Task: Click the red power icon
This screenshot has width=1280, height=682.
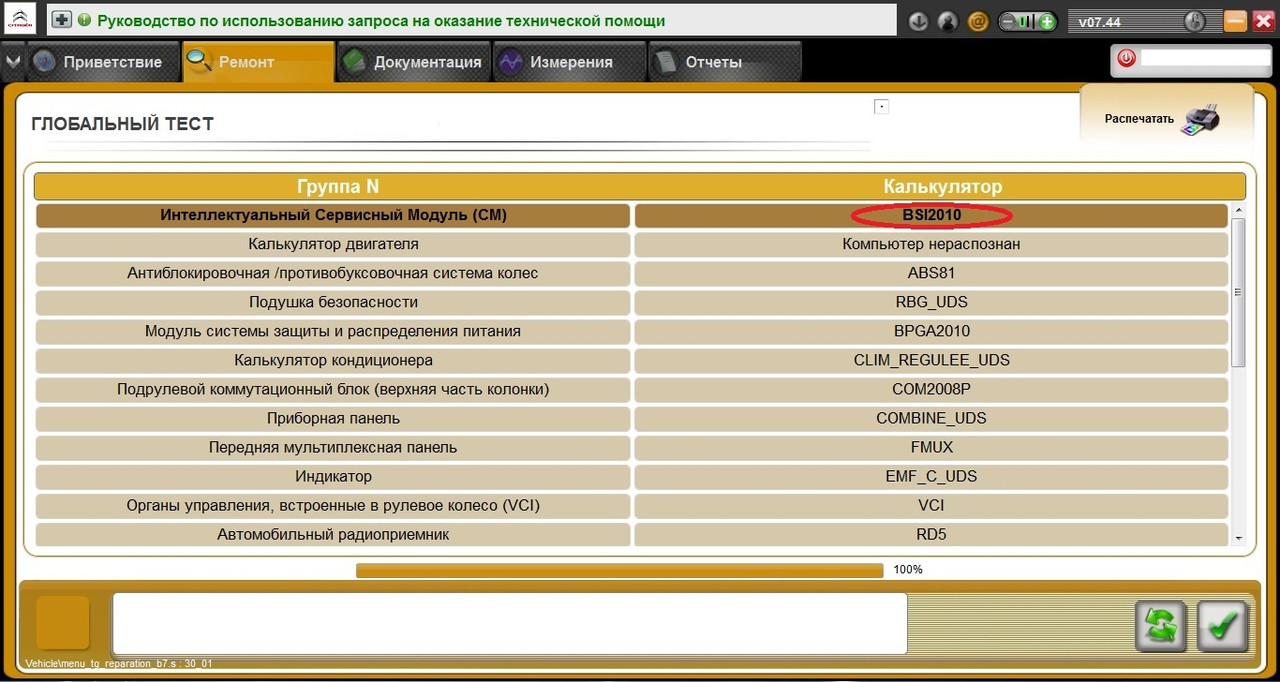Action: [x=1127, y=58]
